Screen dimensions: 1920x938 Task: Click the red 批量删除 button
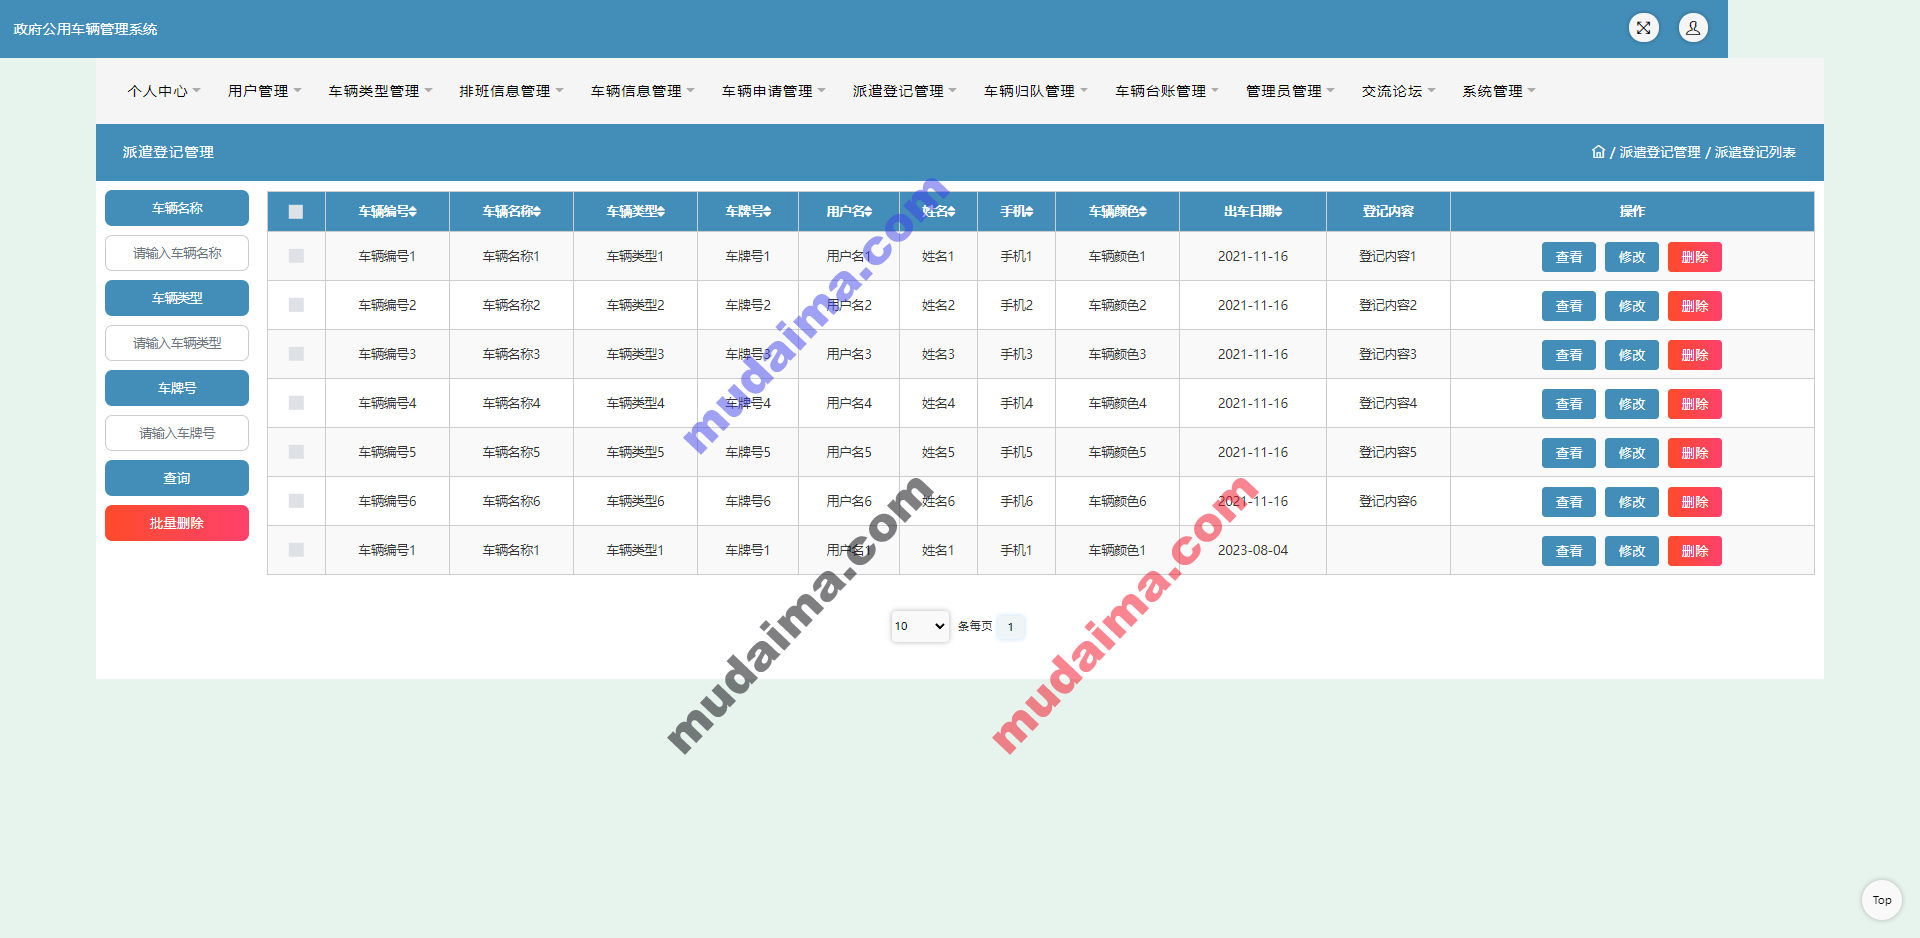point(177,523)
